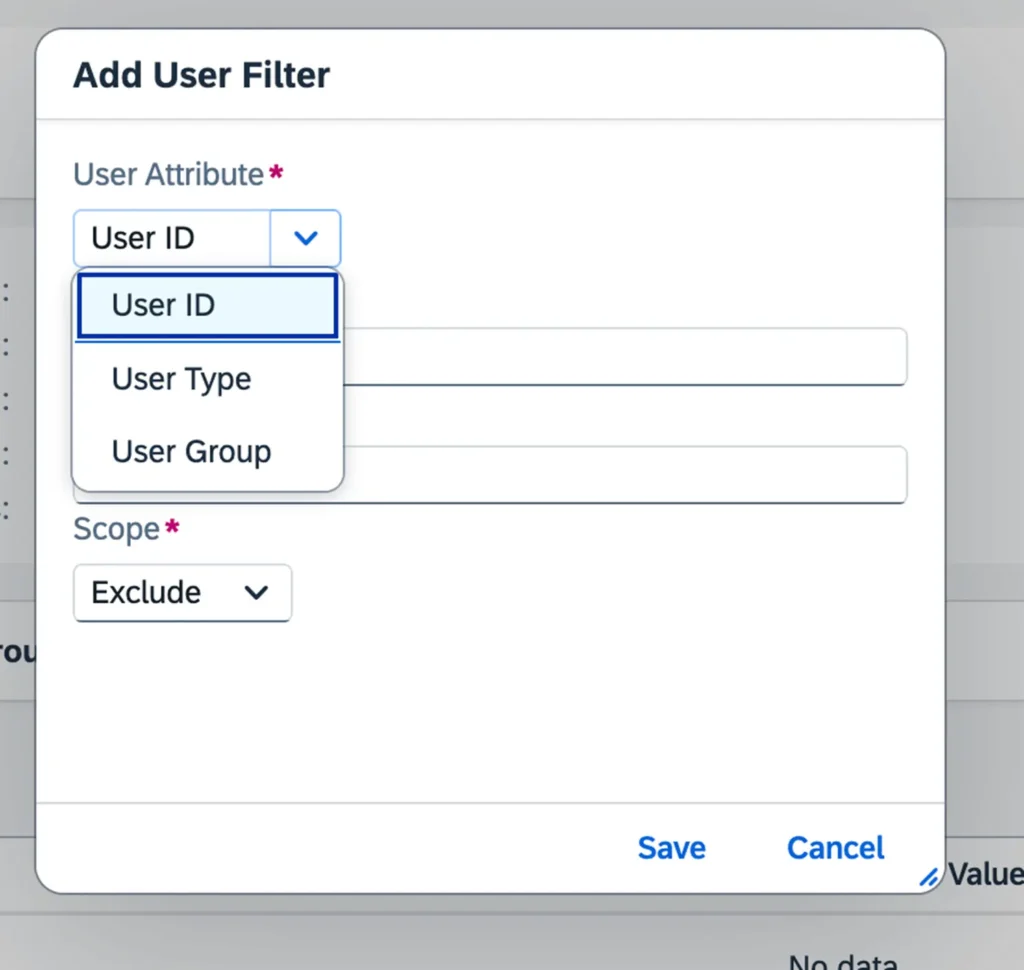Select User ID from the attribute list

207,305
